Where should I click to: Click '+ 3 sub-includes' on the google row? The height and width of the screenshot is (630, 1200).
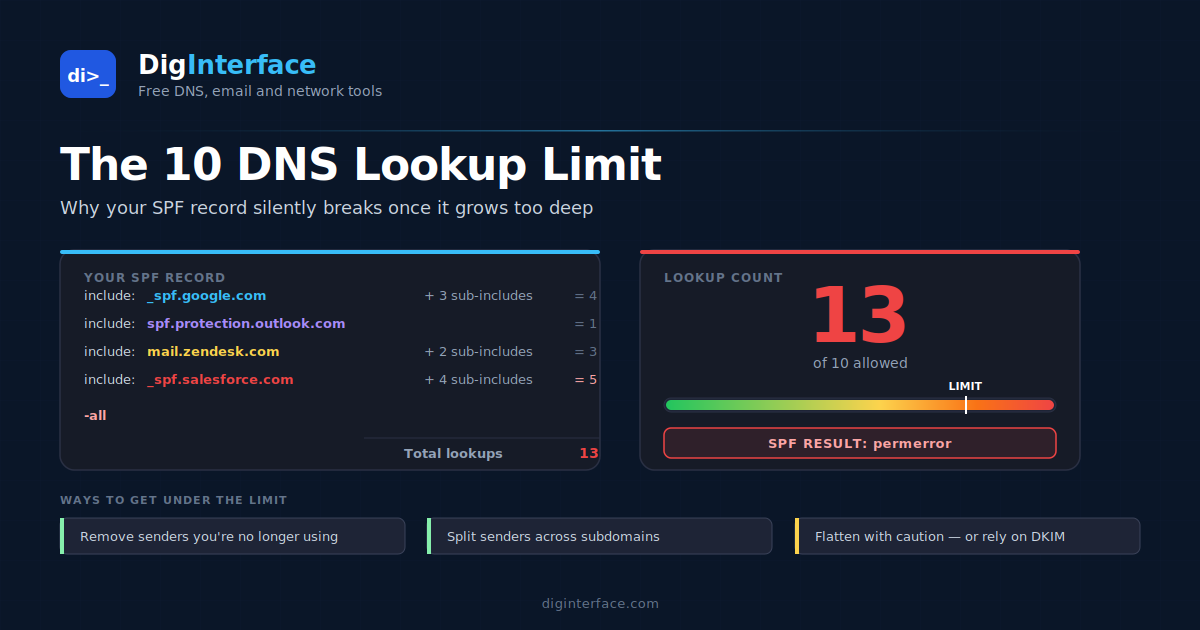click(x=479, y=296)
